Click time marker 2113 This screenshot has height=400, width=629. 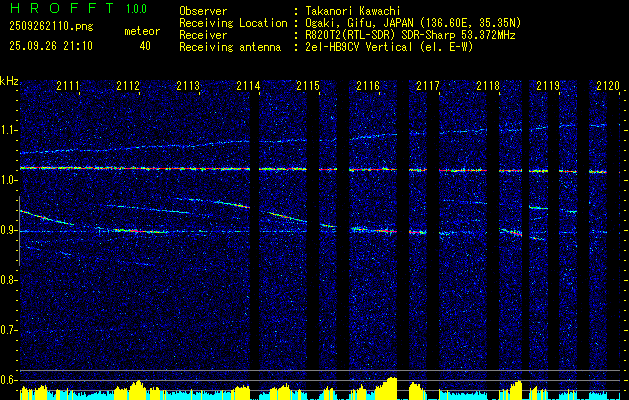(188, 86)
